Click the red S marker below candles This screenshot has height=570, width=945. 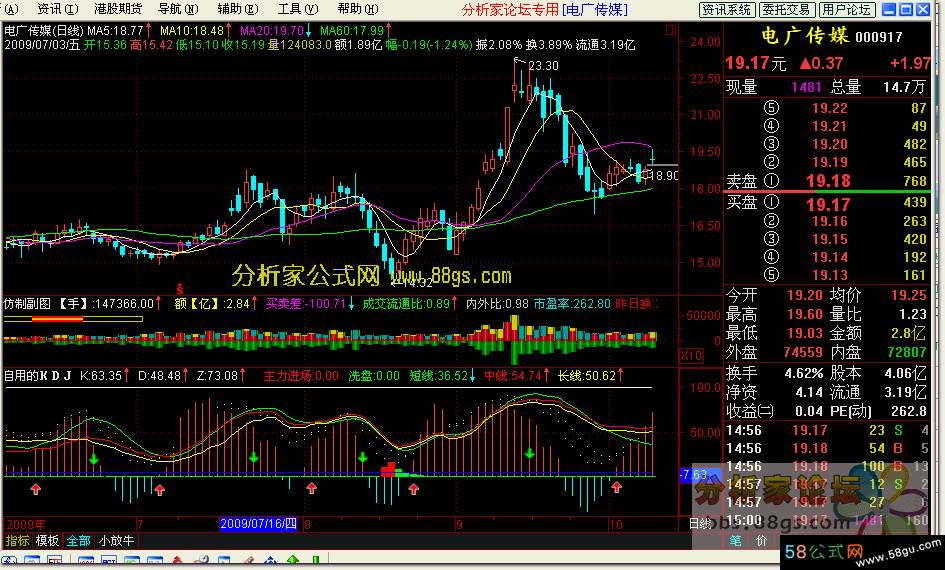pyautogui.click(x=180, y=289)
